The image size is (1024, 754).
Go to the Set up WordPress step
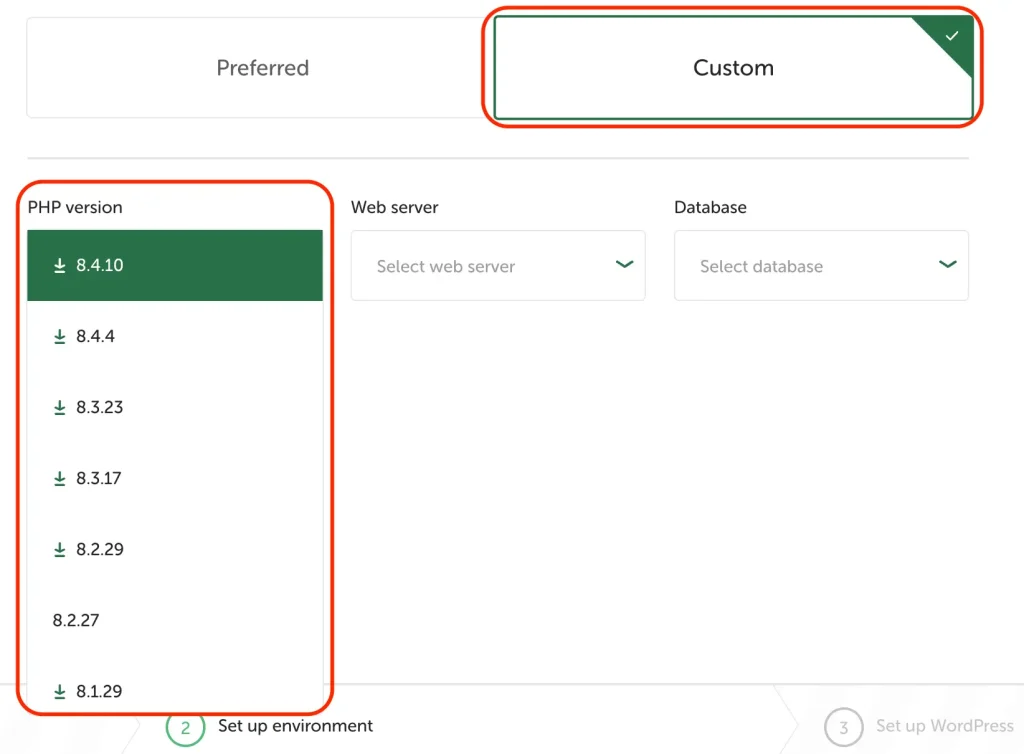click(x=944, y=726)
